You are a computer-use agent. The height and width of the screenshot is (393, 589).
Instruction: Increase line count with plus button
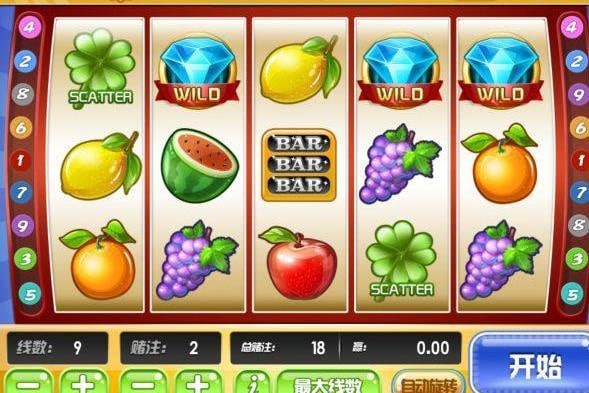pos(83,382)
